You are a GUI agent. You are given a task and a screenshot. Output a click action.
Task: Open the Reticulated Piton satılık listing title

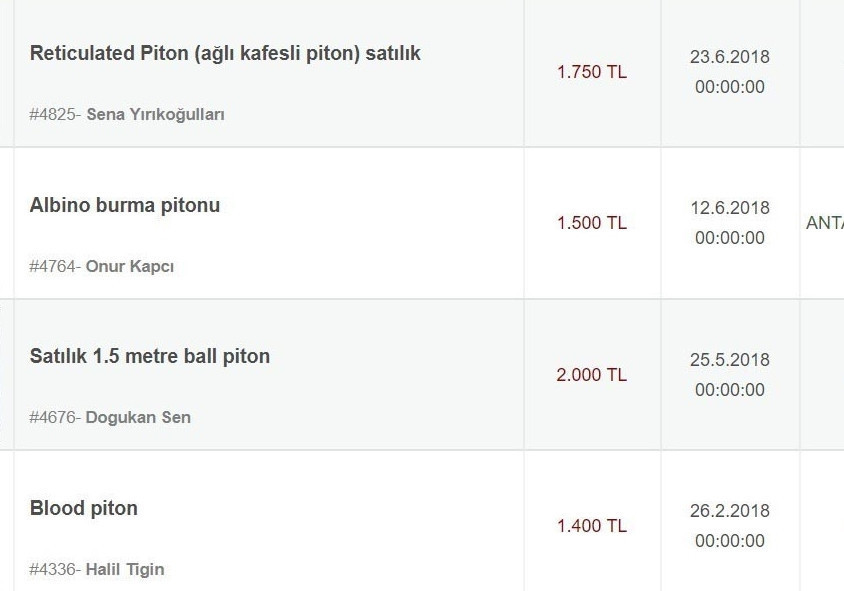tap(225, 54)
